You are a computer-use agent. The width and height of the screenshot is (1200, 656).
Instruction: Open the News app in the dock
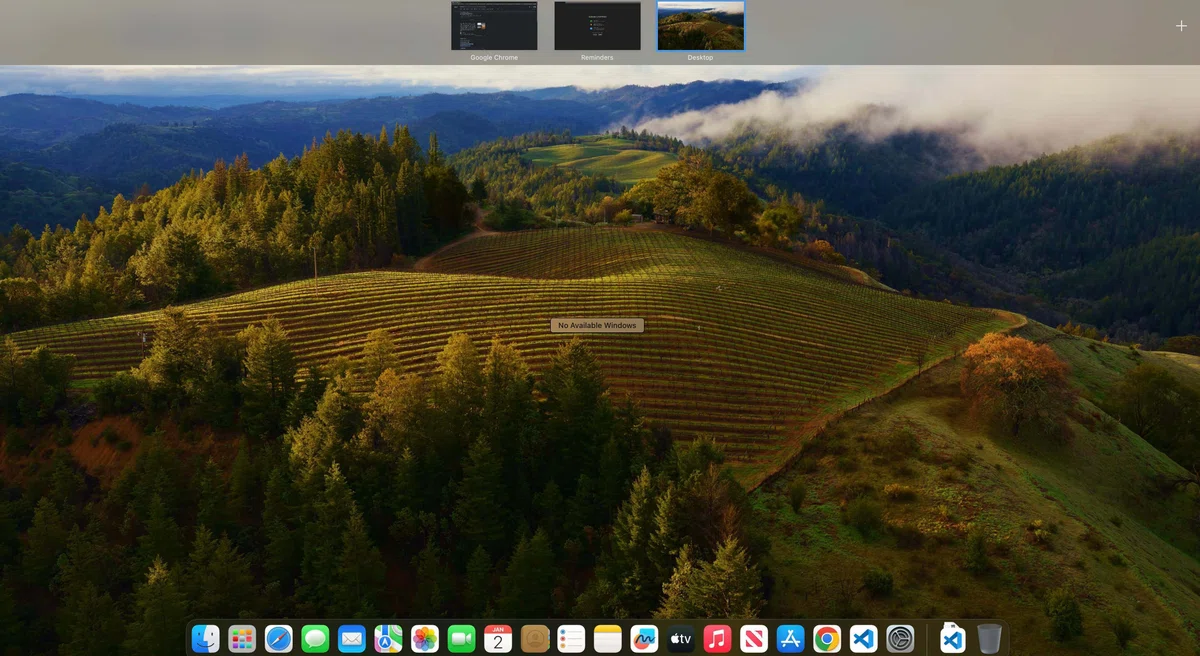tap(754, 638)
